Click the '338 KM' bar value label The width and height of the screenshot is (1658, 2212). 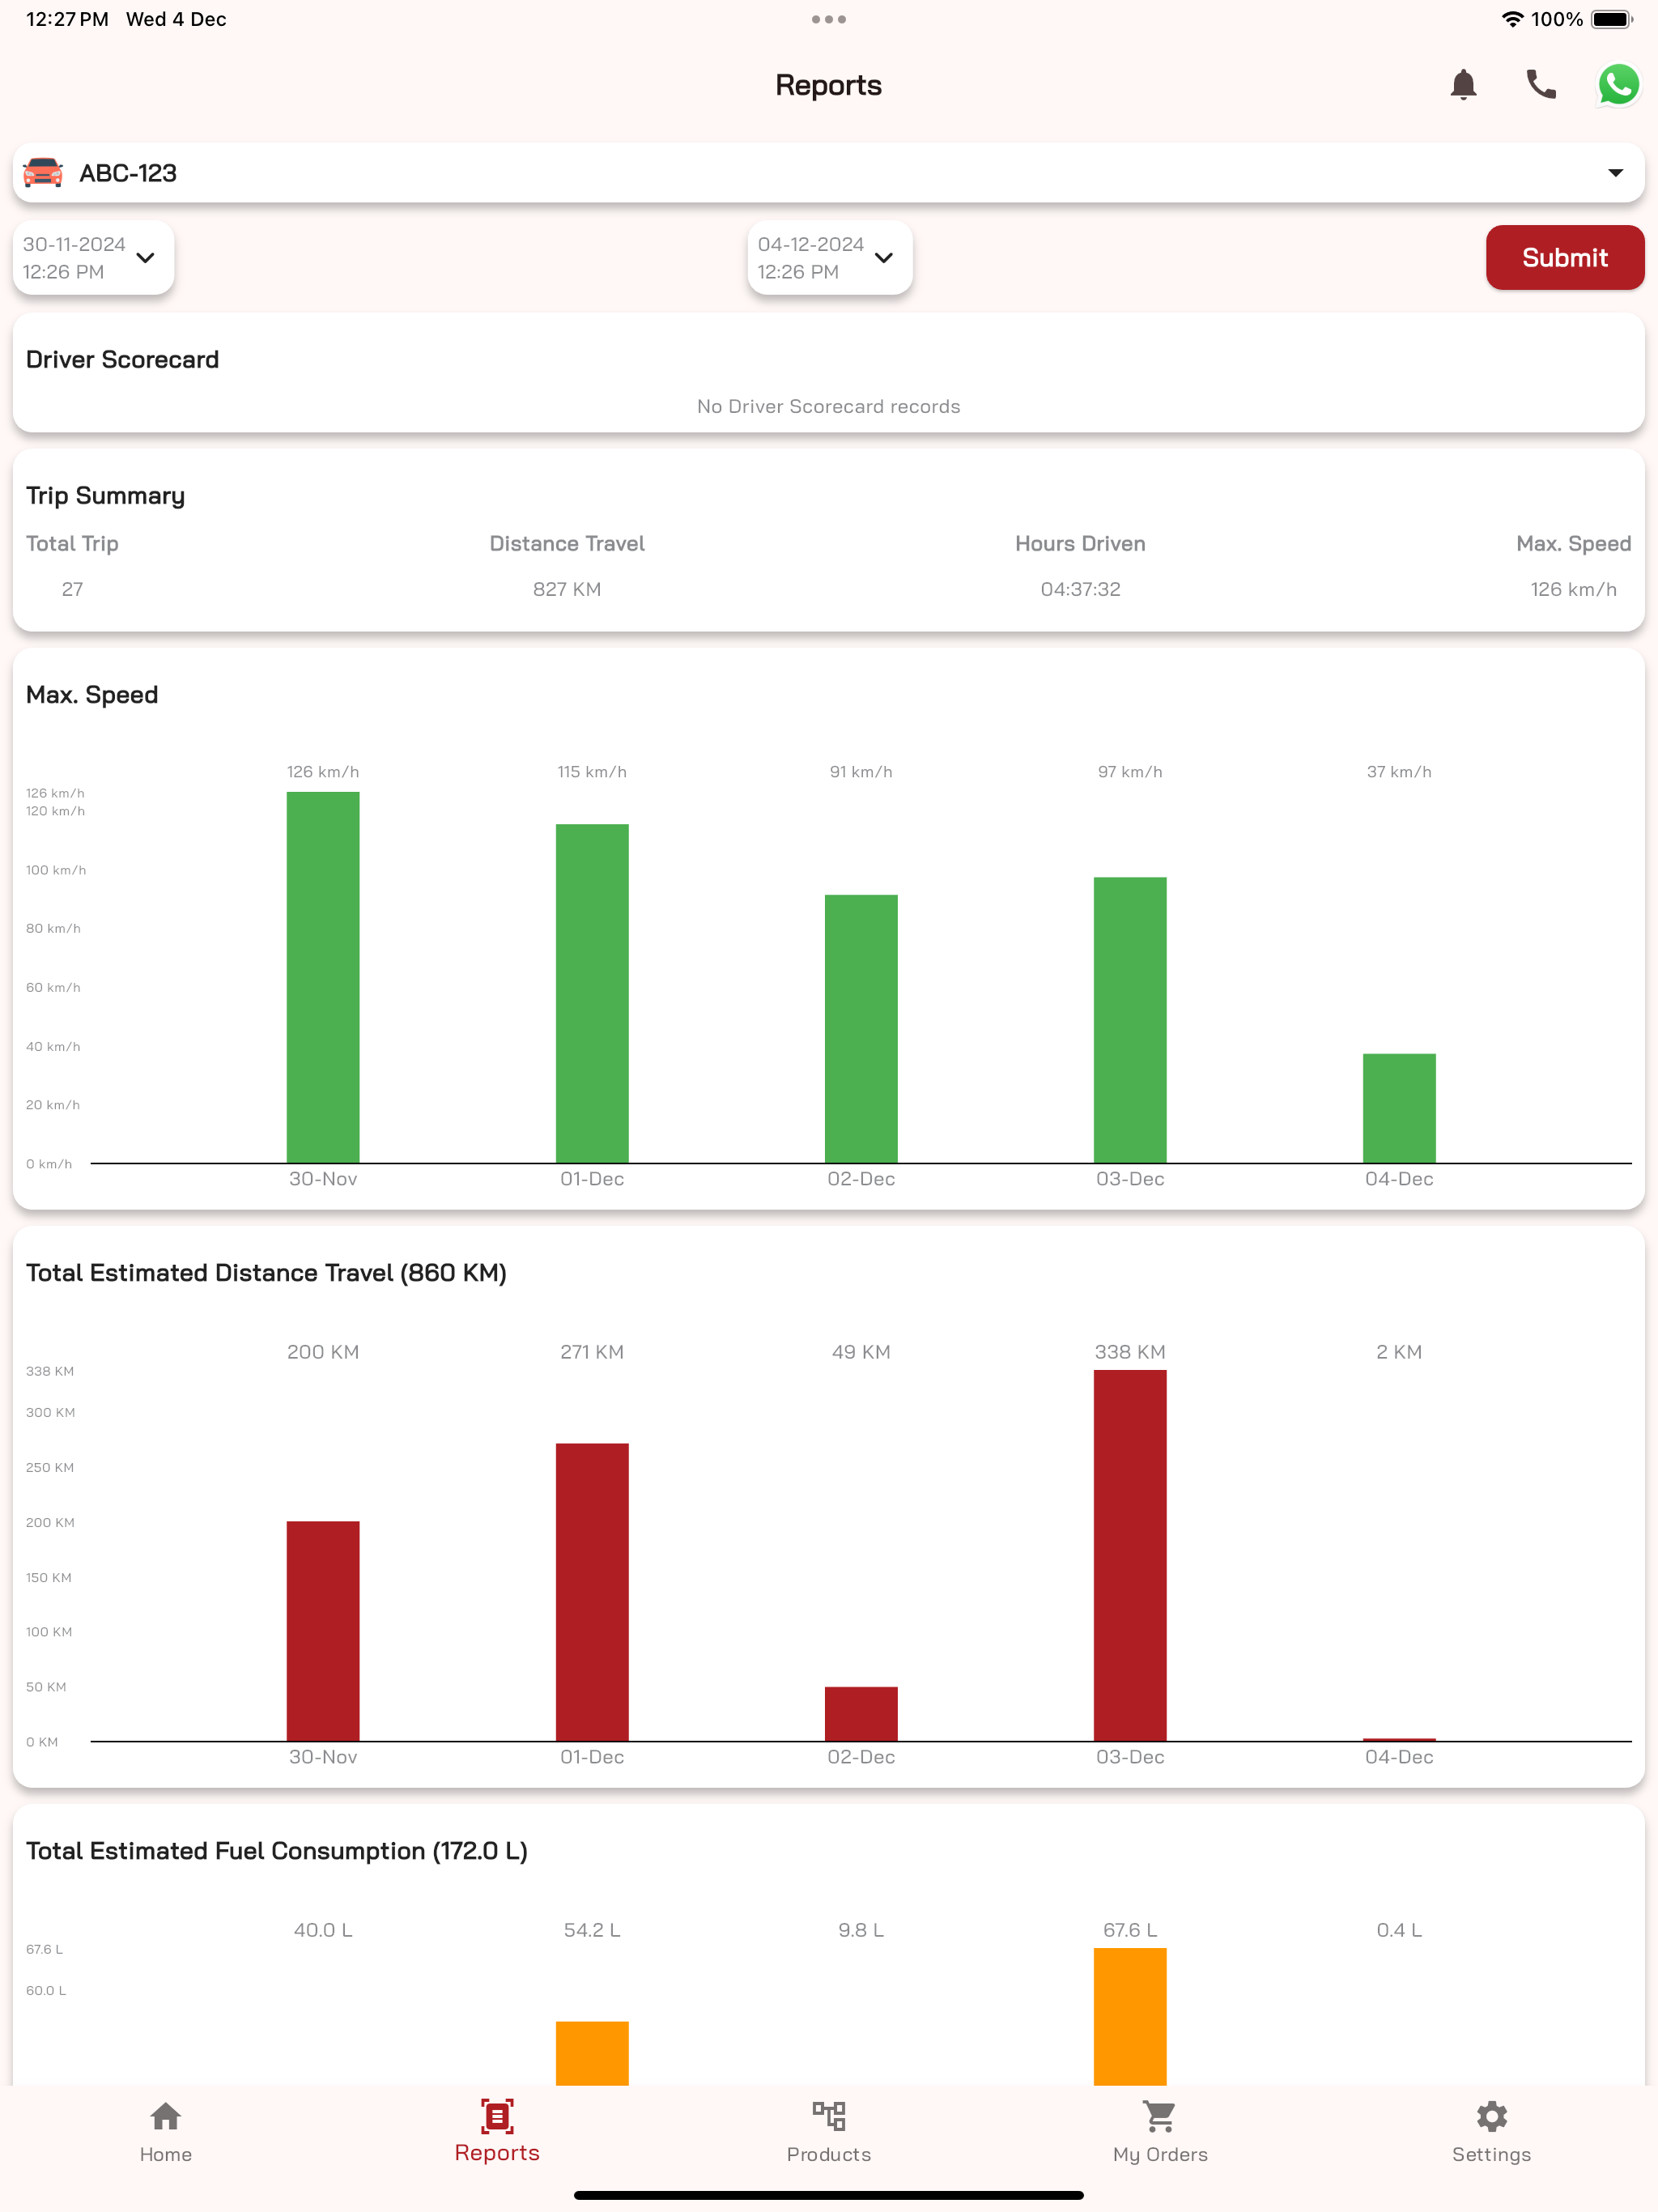[x=1130, y=1352]
